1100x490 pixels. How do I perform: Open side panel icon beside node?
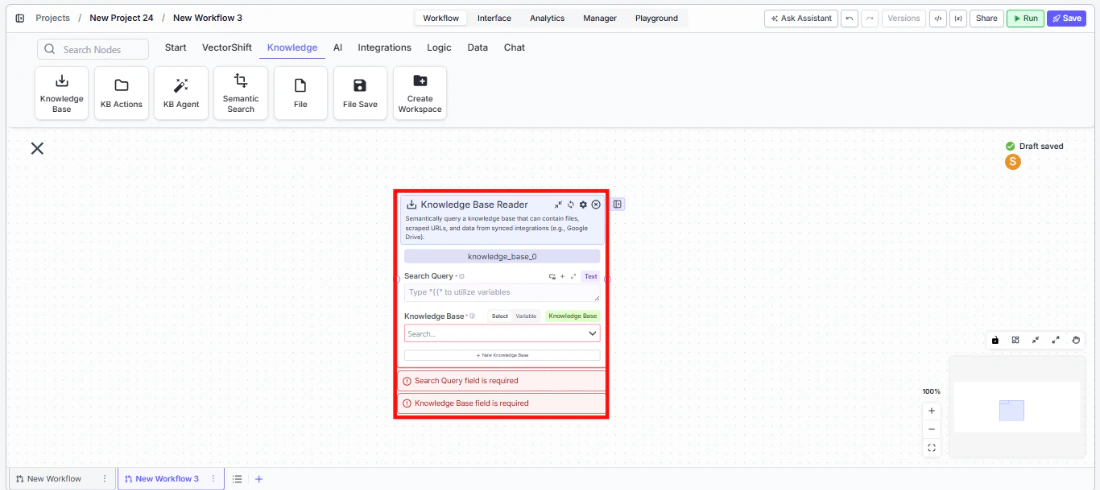pos(617,204)
